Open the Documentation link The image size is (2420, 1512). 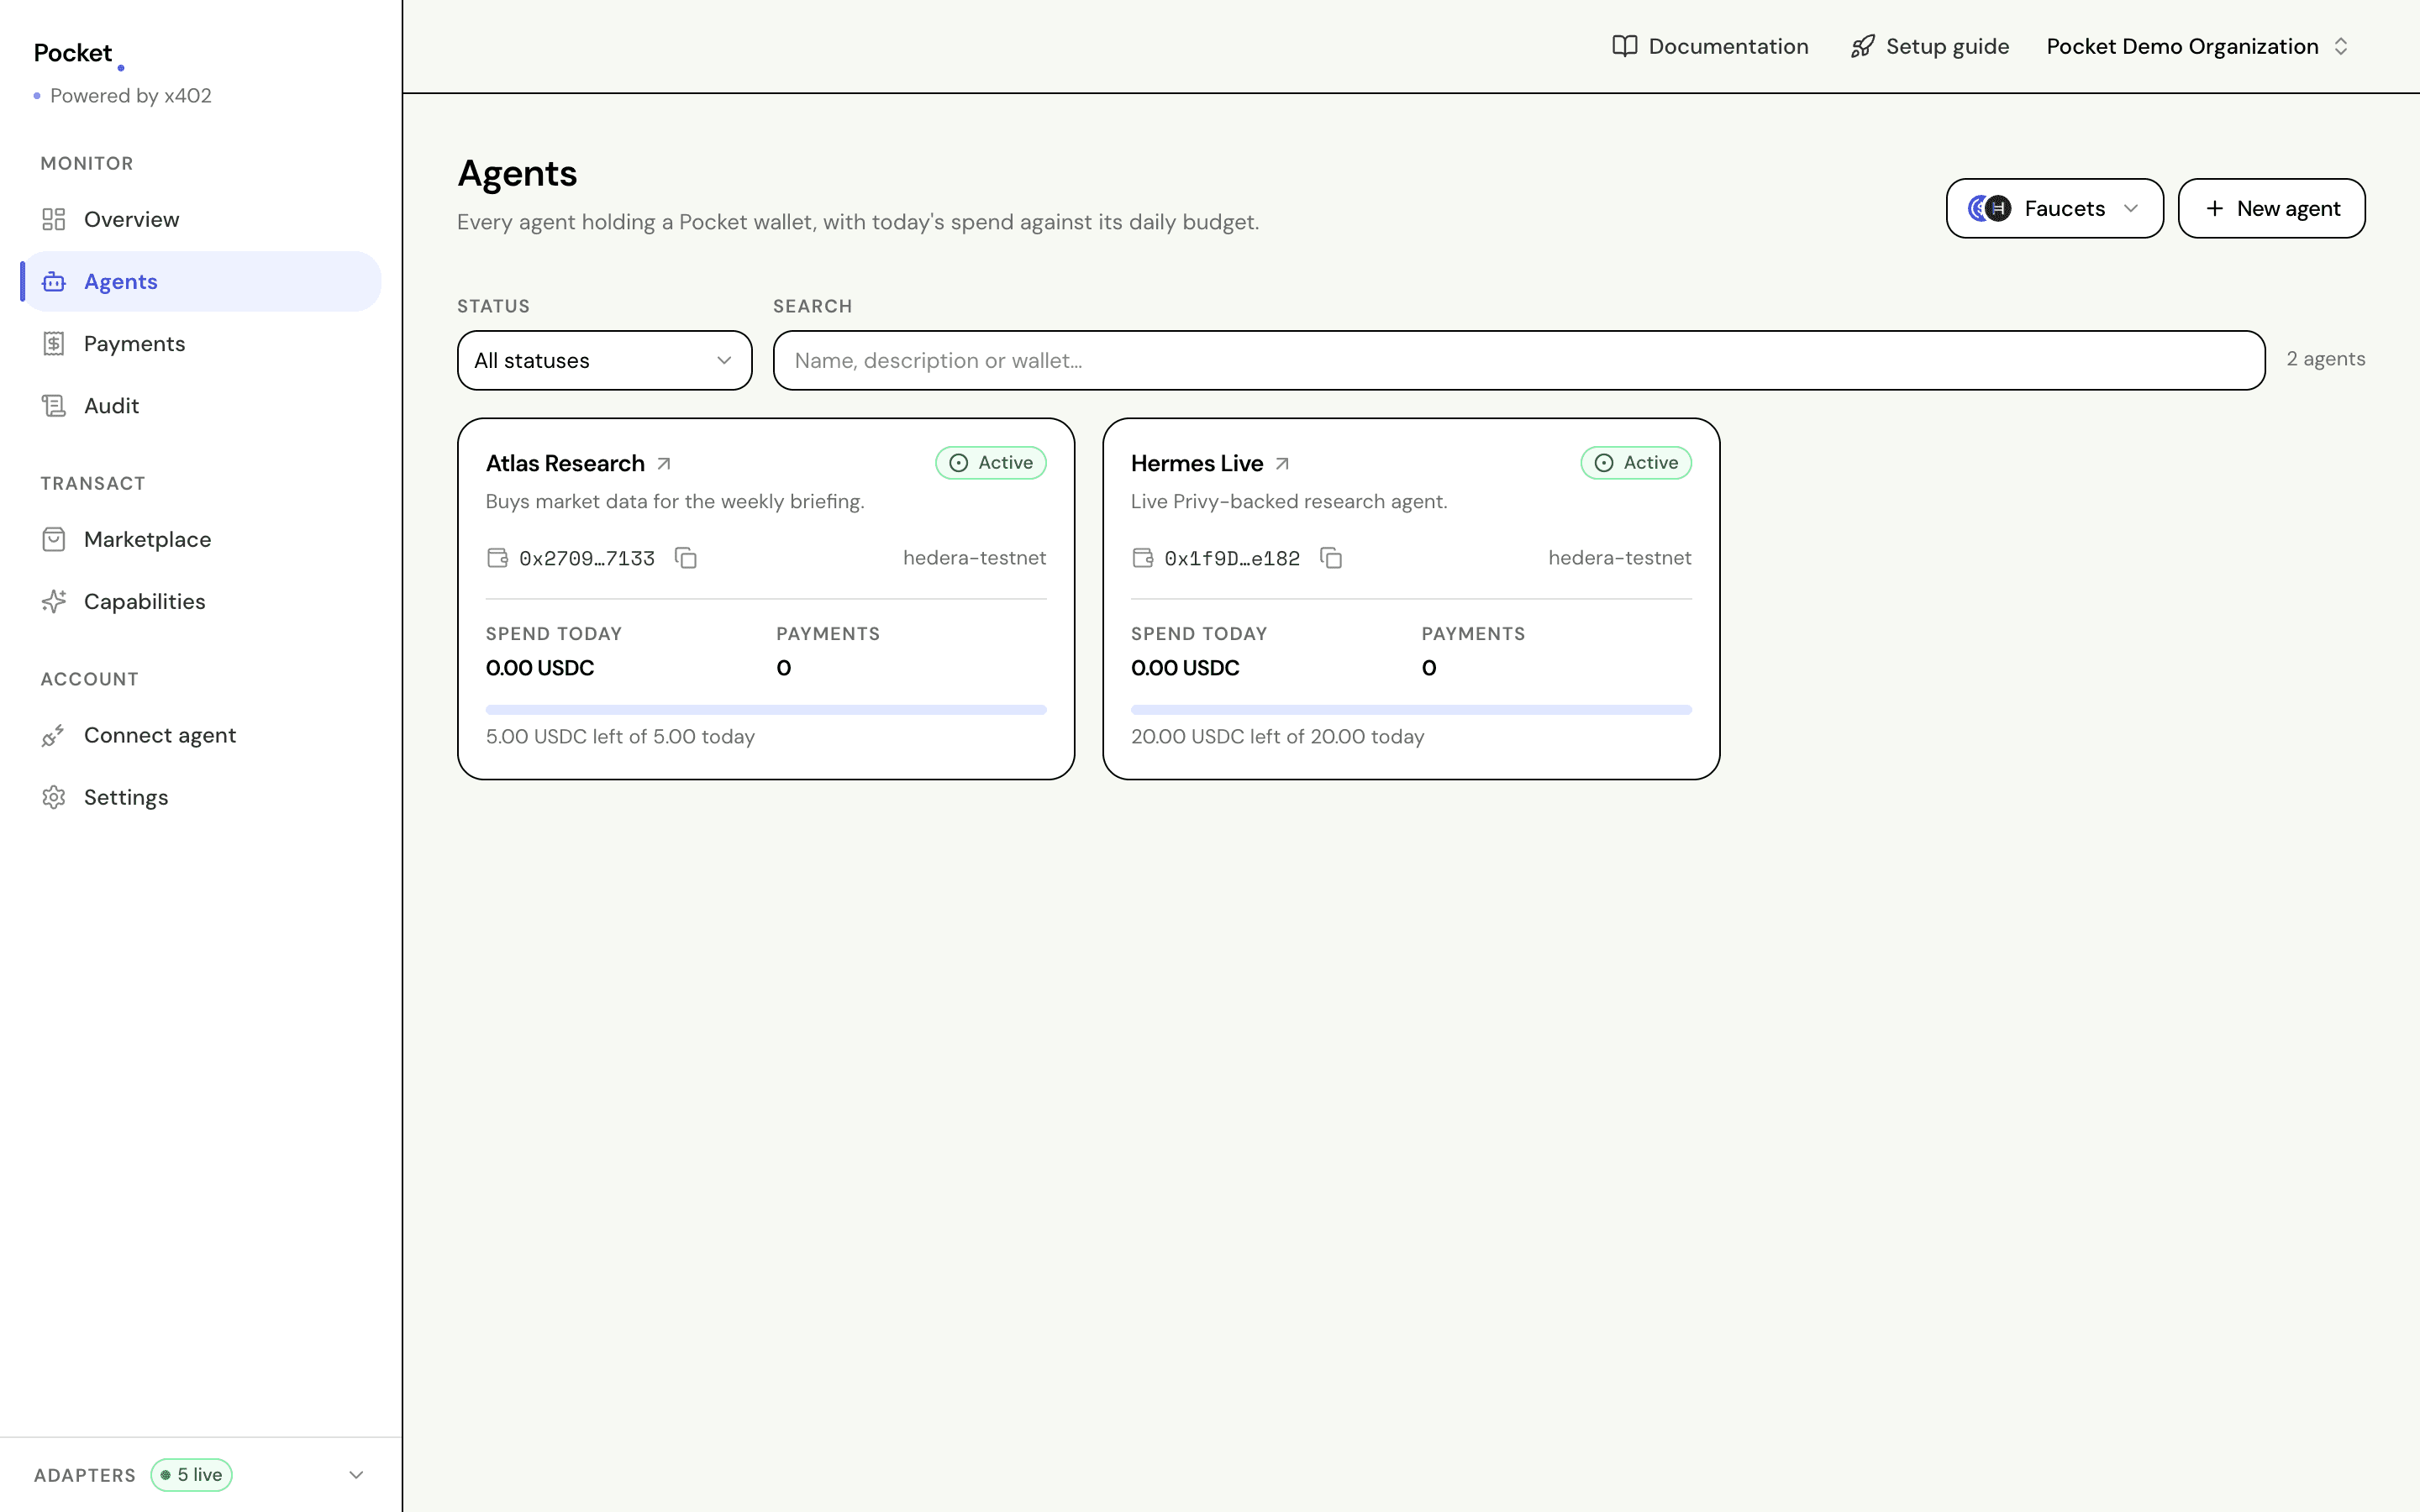[1710, 46]
